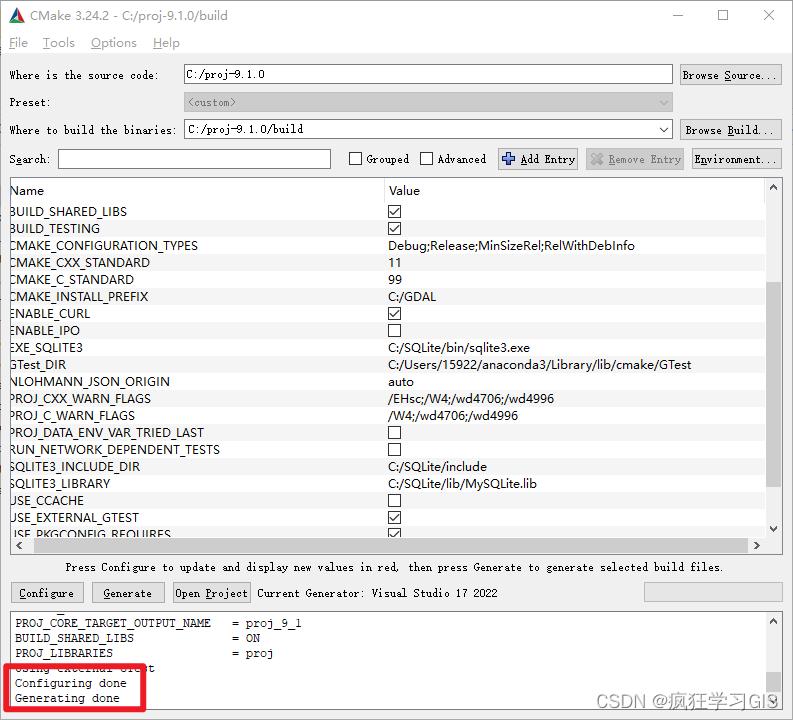Click the CMake logo icon in title bar
This screenshot has height=720, width=793.
17,16
